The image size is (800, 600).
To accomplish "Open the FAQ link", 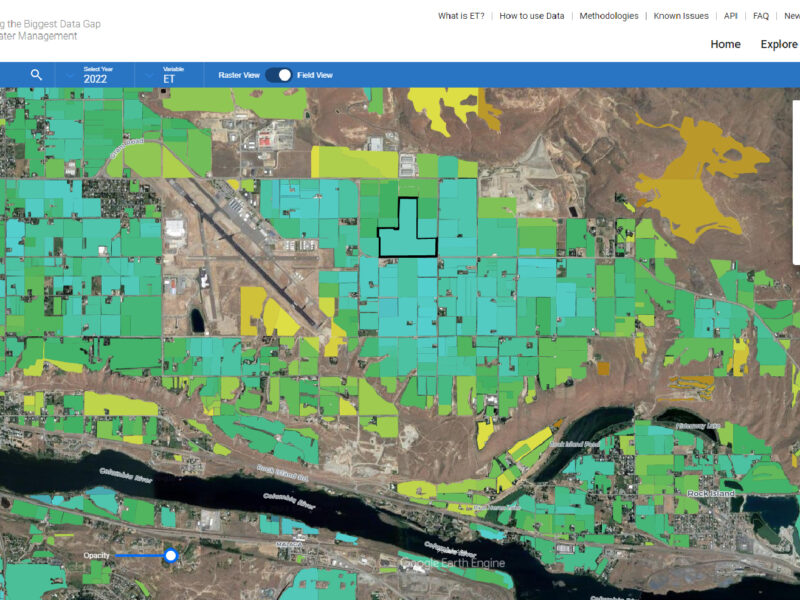I will tap(761, 16).
